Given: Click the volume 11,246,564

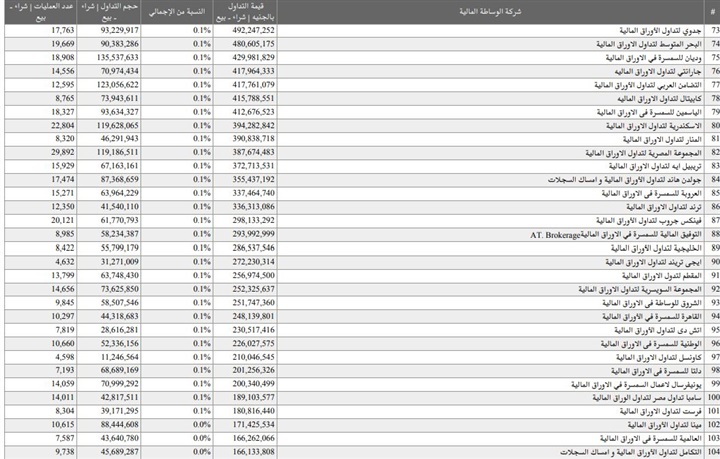Looking at the screenshot, I should coord(119,358).
